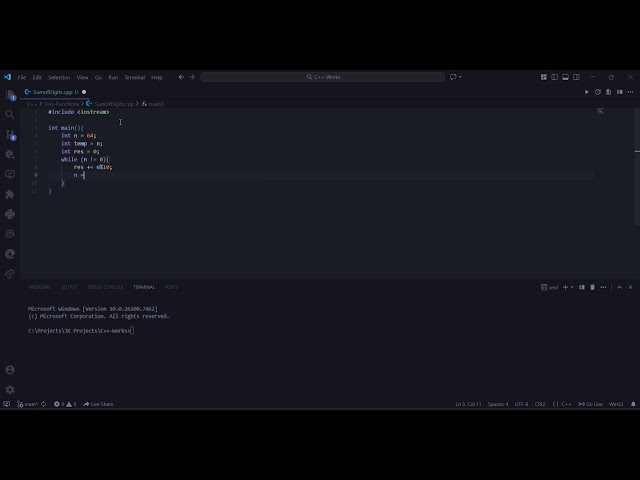Open the Python extension view
This screenshot has width=640, height=480.
10,214
